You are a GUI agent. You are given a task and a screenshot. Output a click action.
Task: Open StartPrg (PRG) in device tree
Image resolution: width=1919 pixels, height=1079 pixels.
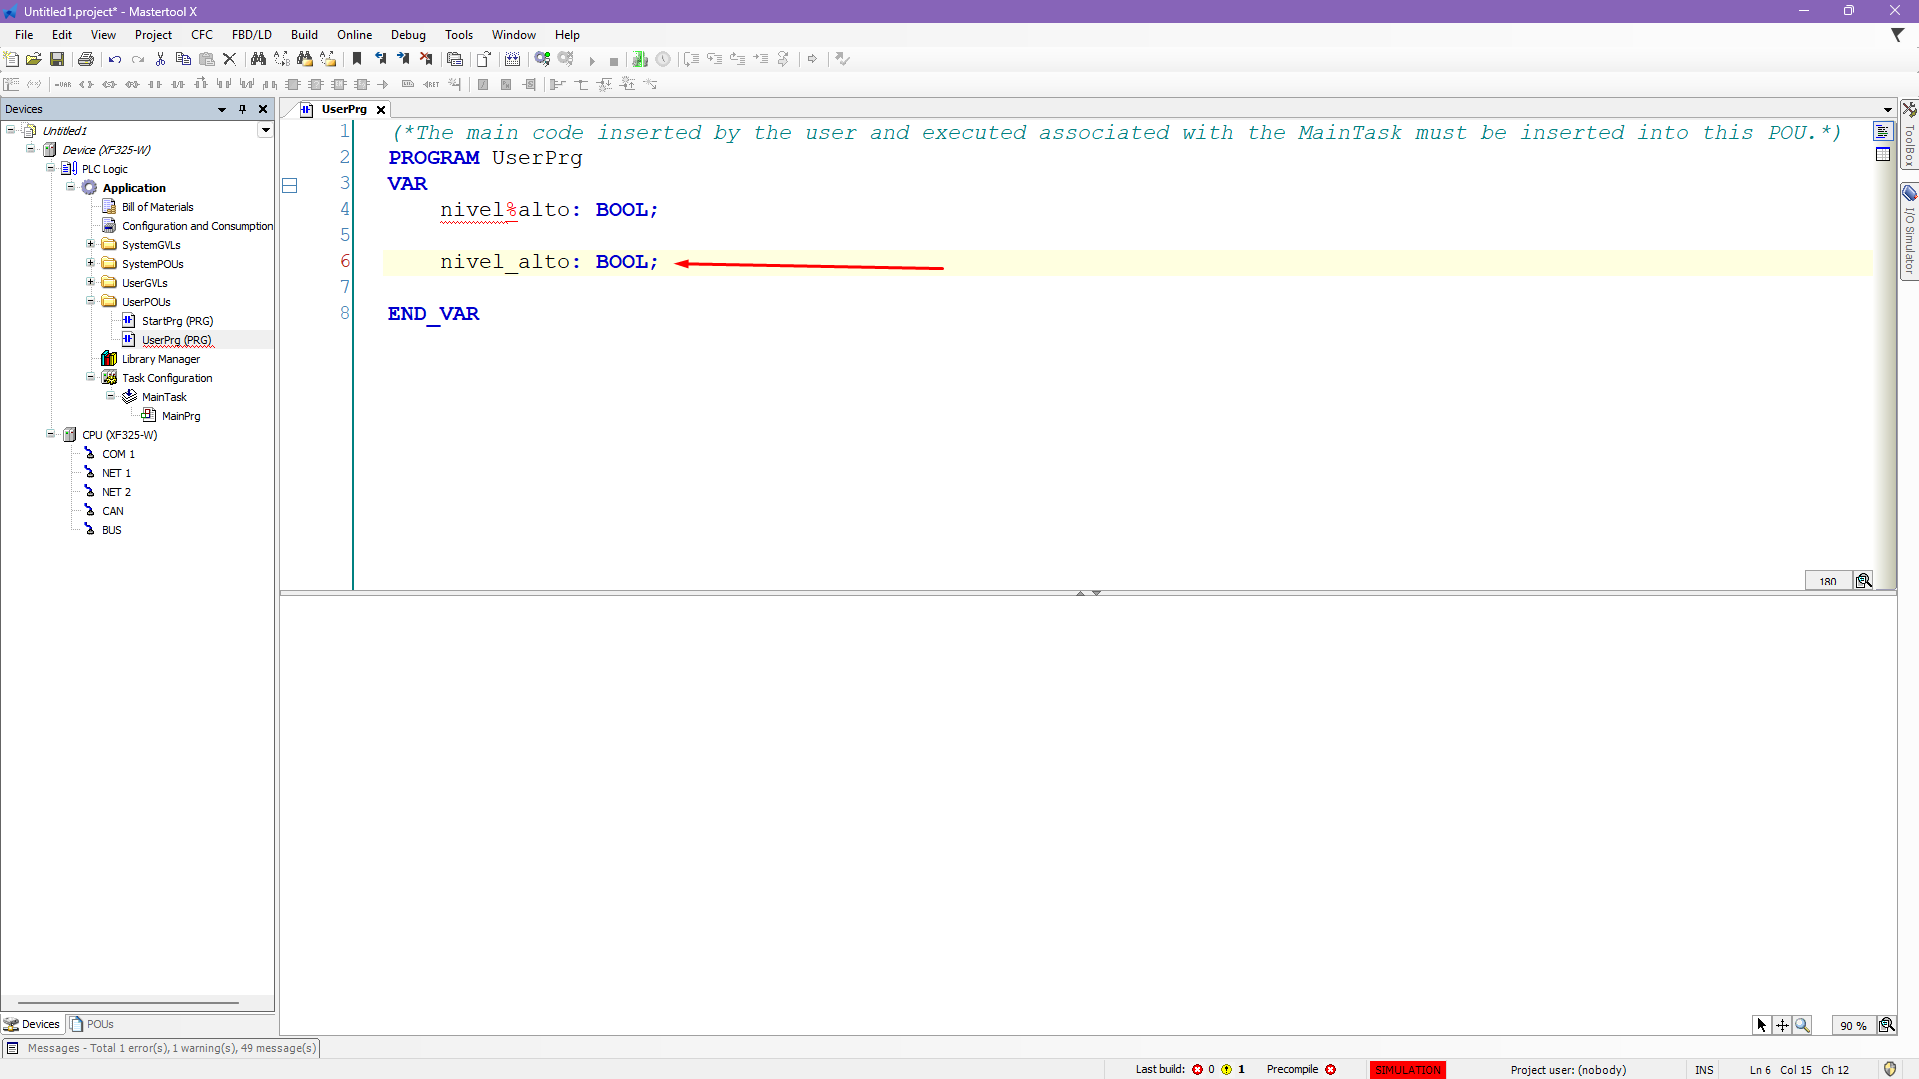pyautogui.click(x=177, y=321)
